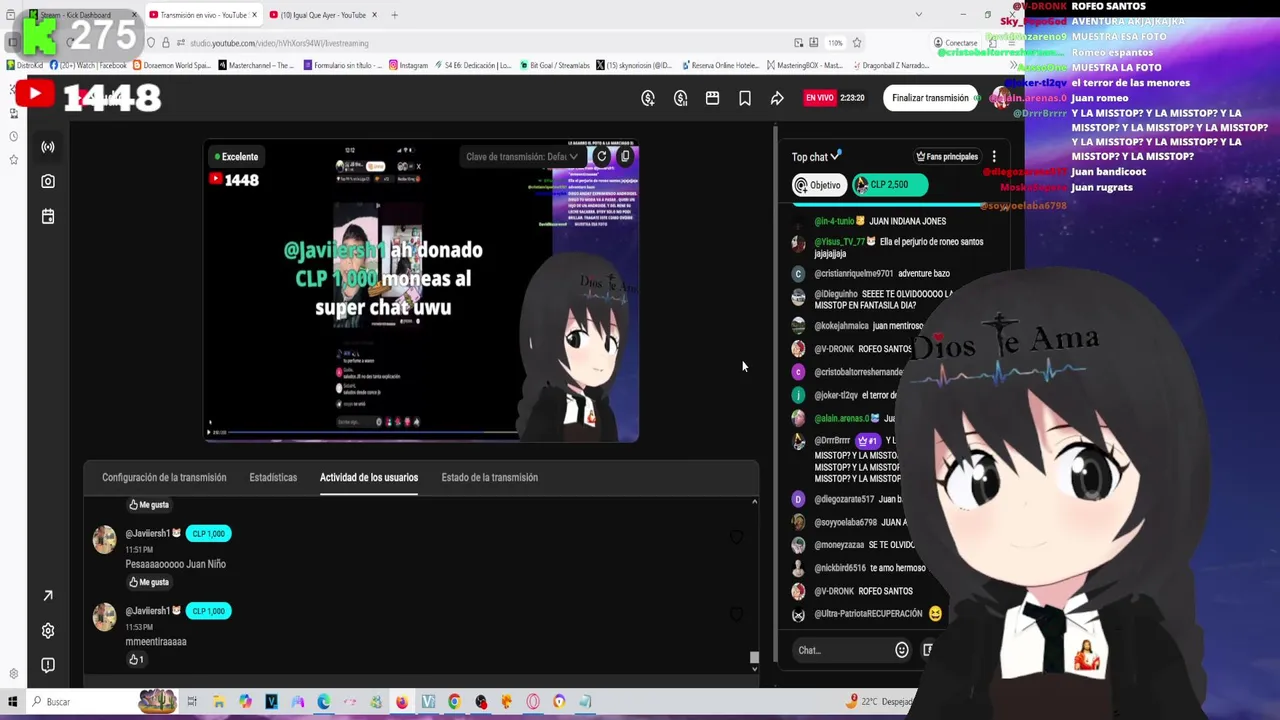Click the share arrow icon in header
1280x720 pixels.
[x=777, y=98]
